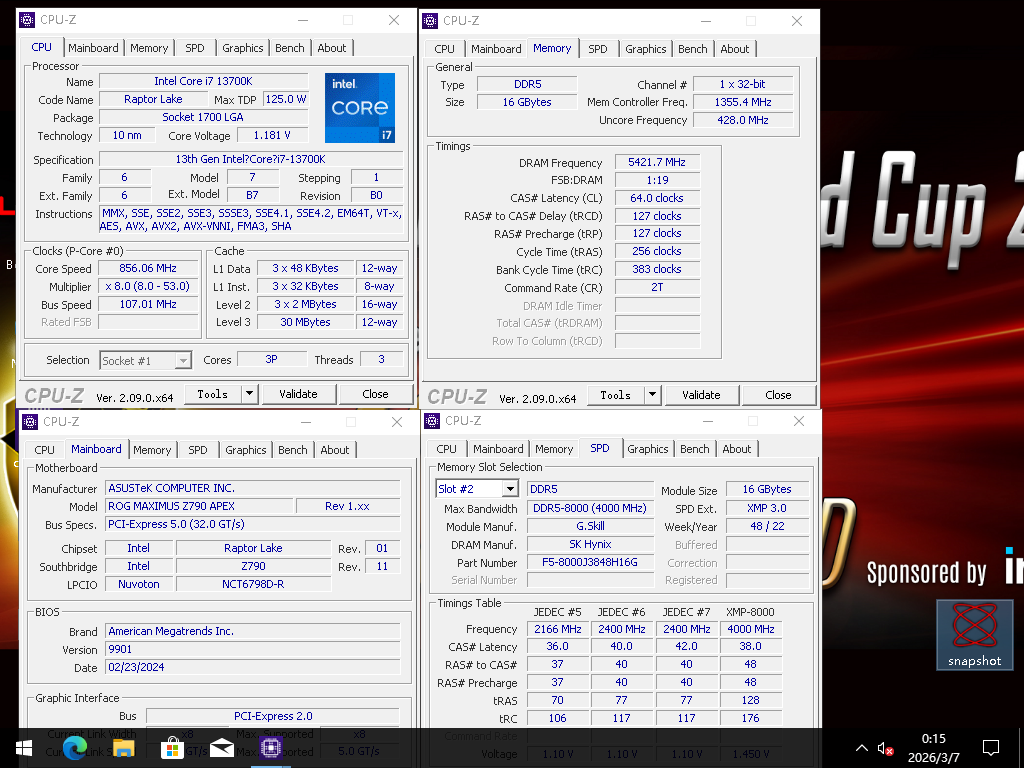Image resolution: width=1024 pixels, height=768 pixels.
Task: Click the taskbar clock showing 0:15
Action: (x=934, y=739)
